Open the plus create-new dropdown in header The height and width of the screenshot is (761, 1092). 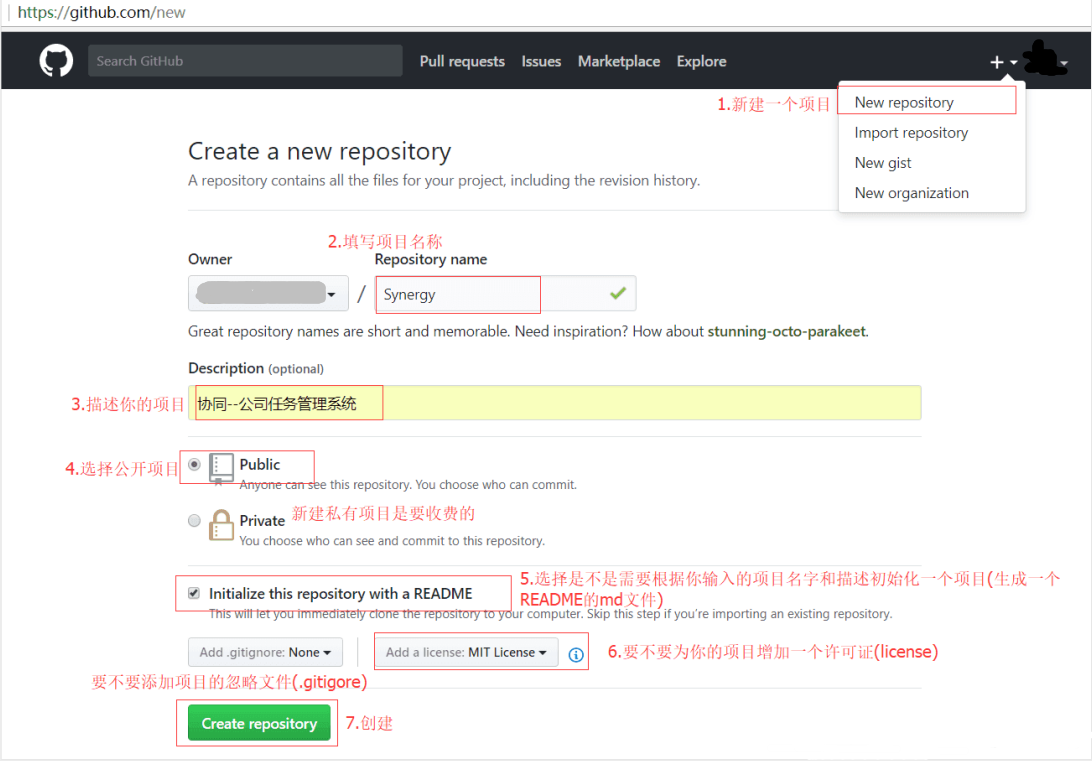click(x=1004, y=62)
